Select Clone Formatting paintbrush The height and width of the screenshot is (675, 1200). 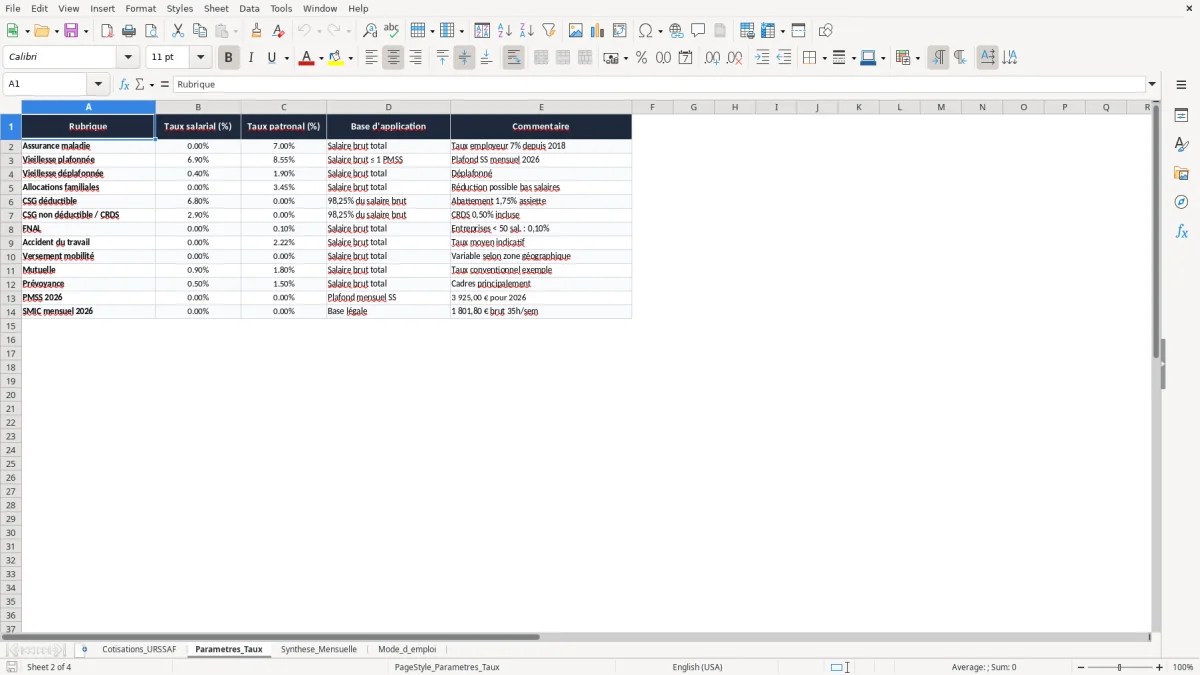click(256, 31)
